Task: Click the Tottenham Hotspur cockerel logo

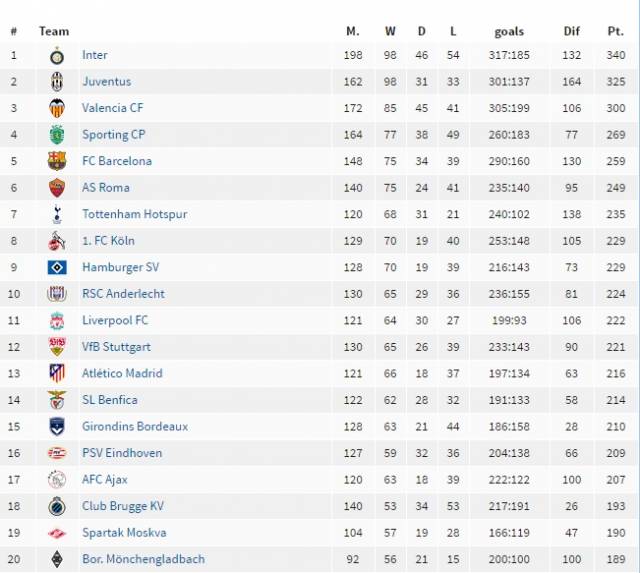Action: 57,215
